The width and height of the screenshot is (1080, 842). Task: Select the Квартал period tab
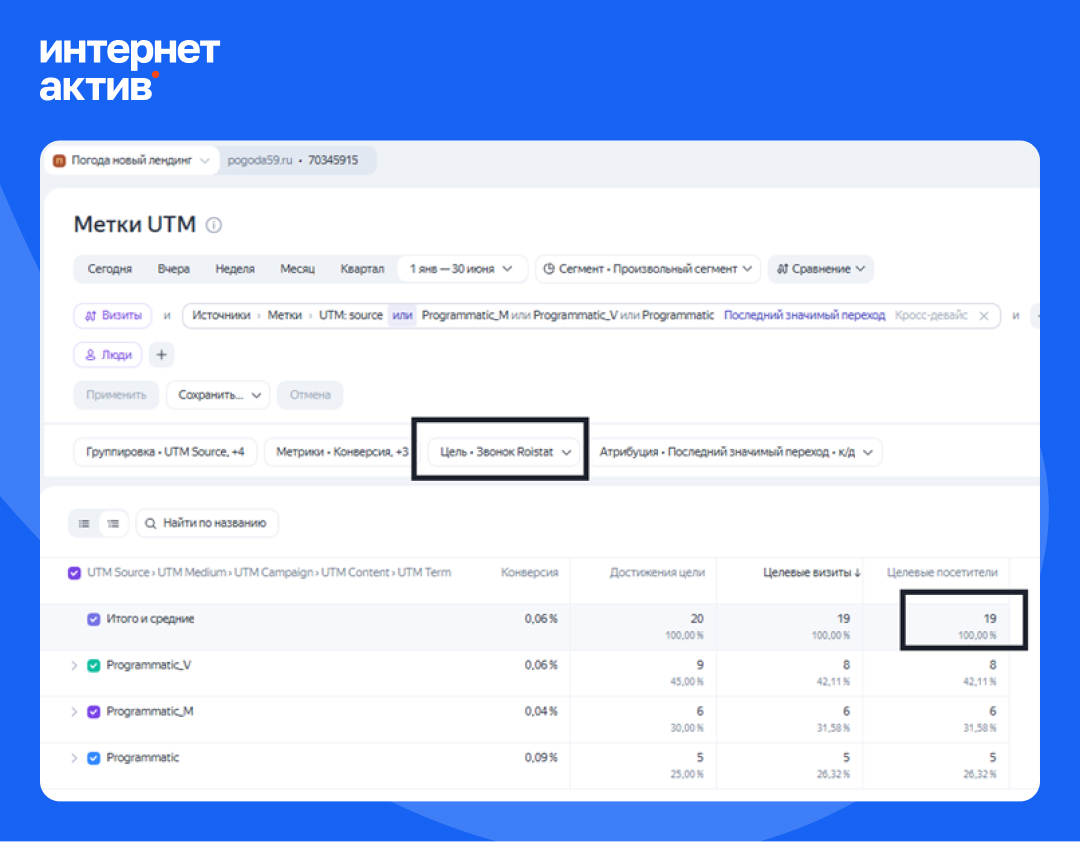coord(362,269)
